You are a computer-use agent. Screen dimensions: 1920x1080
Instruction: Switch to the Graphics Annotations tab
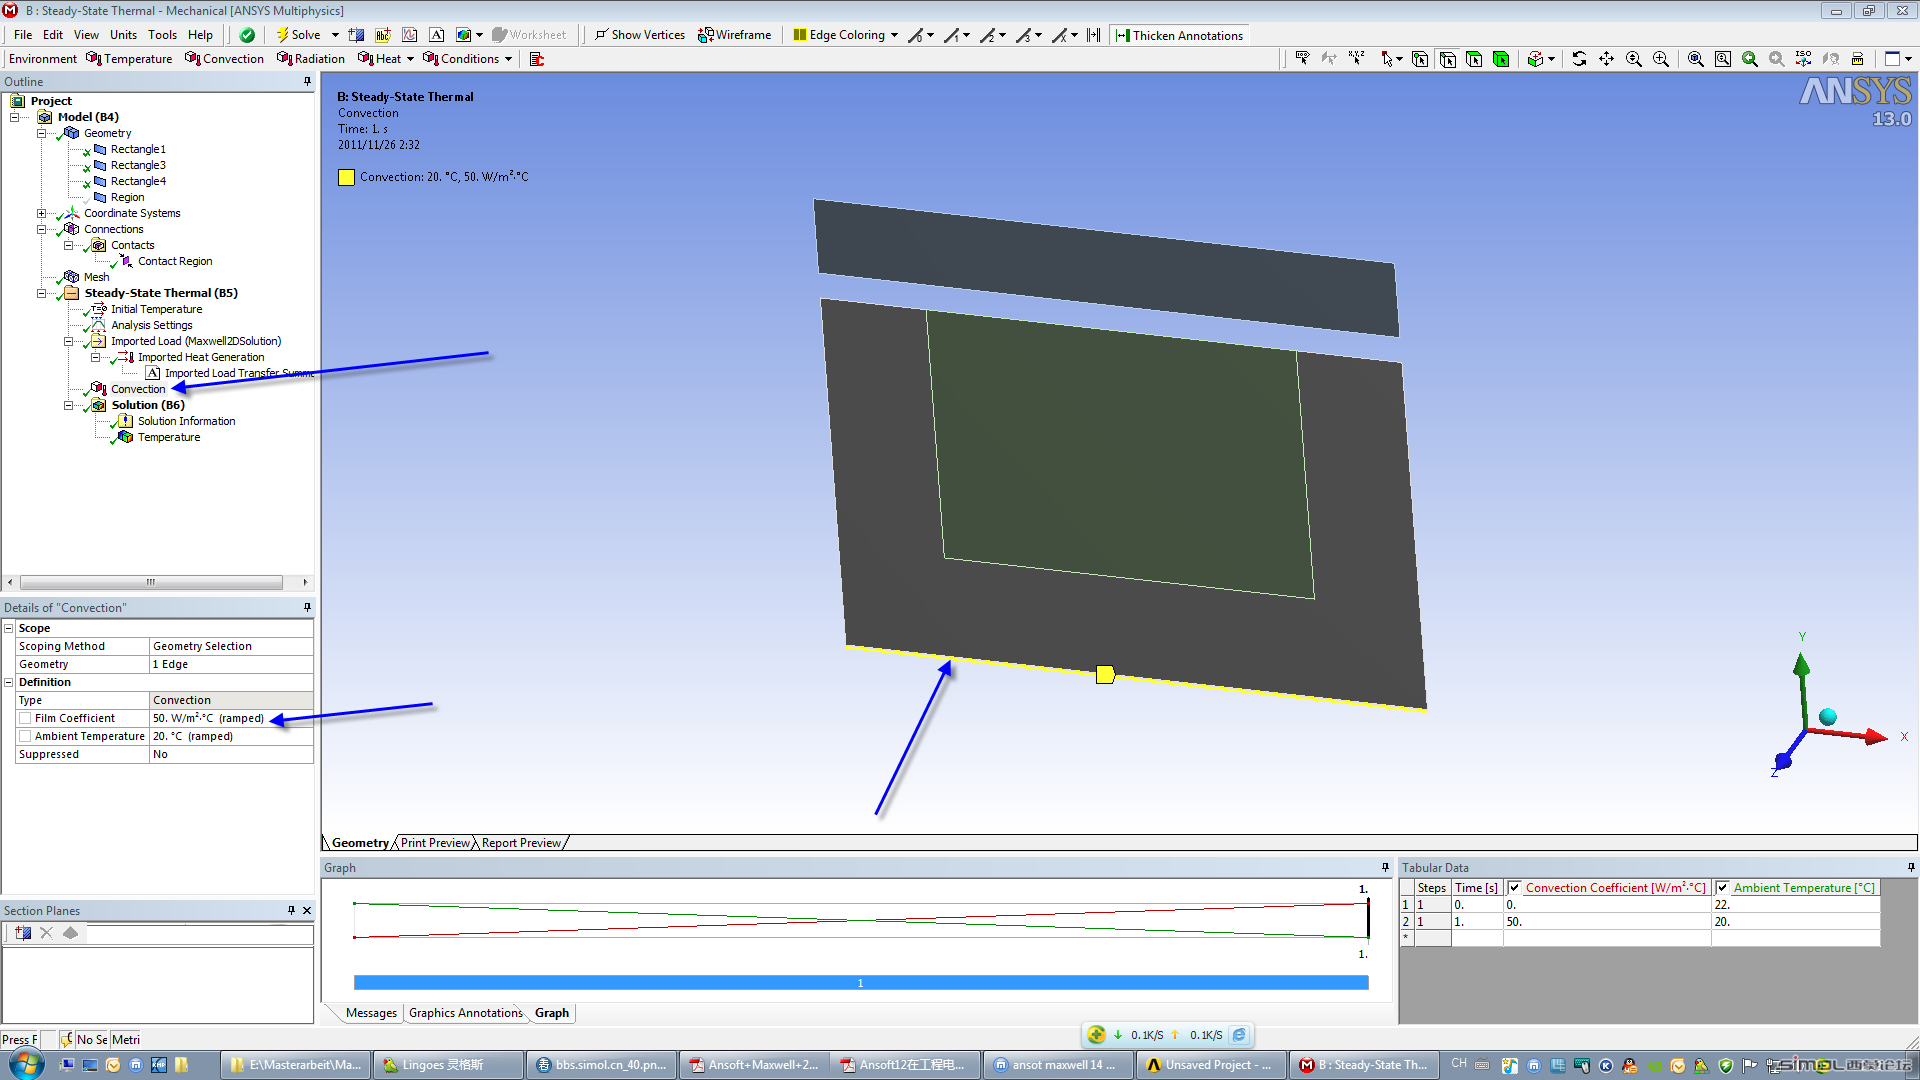pos(465,1013)
